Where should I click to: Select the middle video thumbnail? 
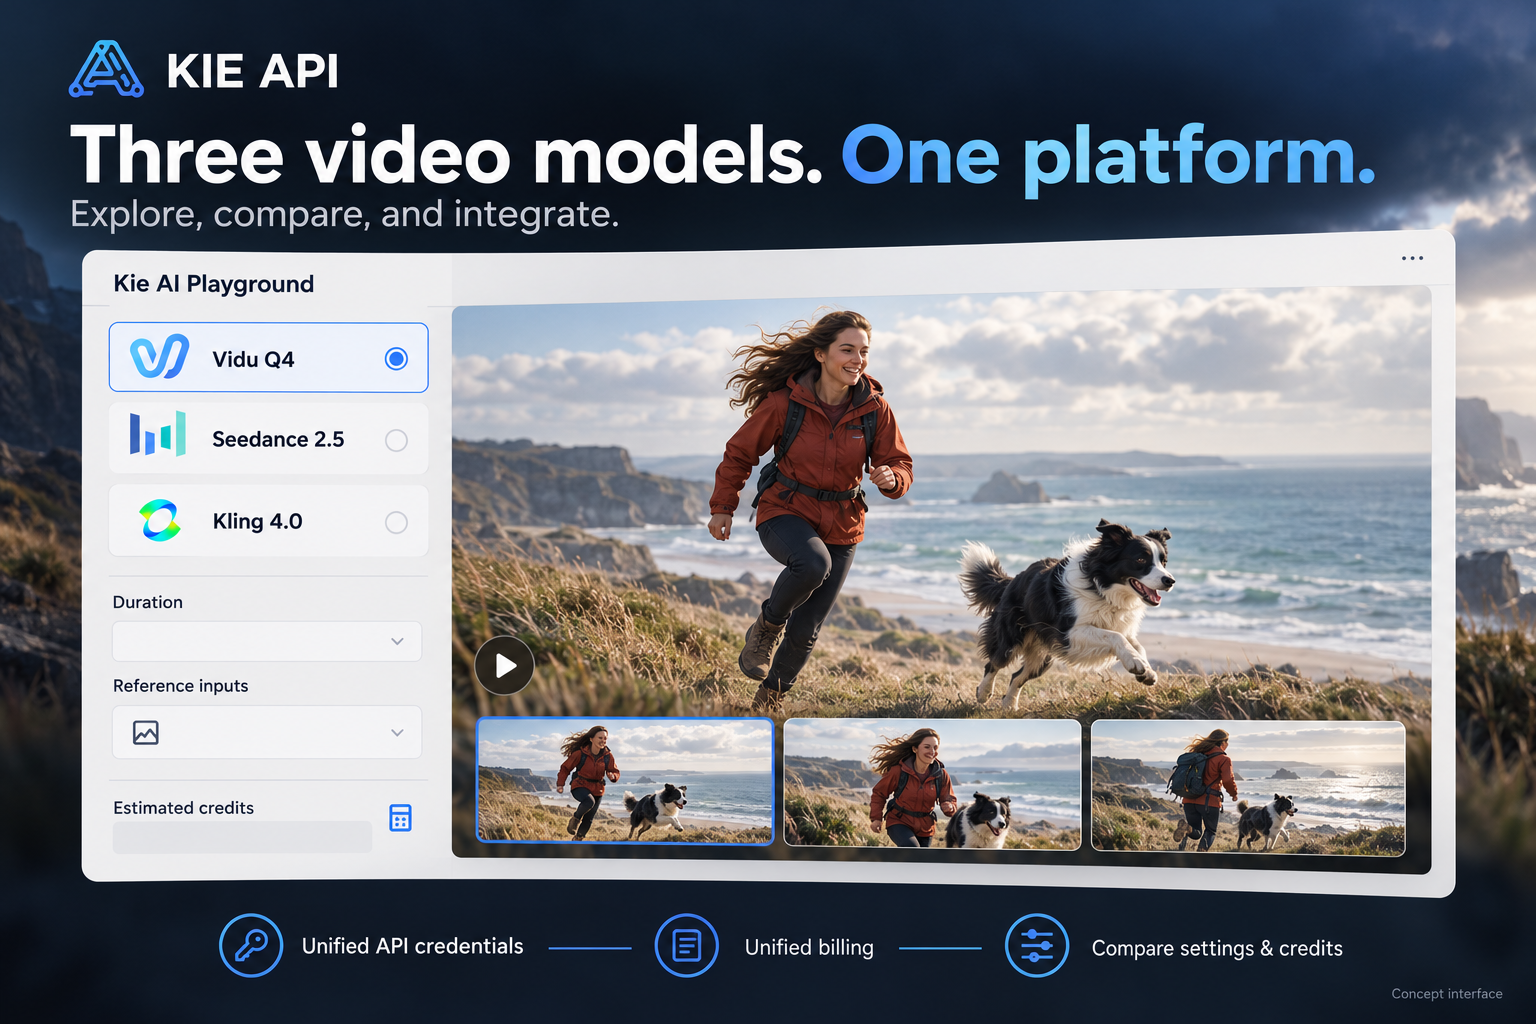click(932, 783)
